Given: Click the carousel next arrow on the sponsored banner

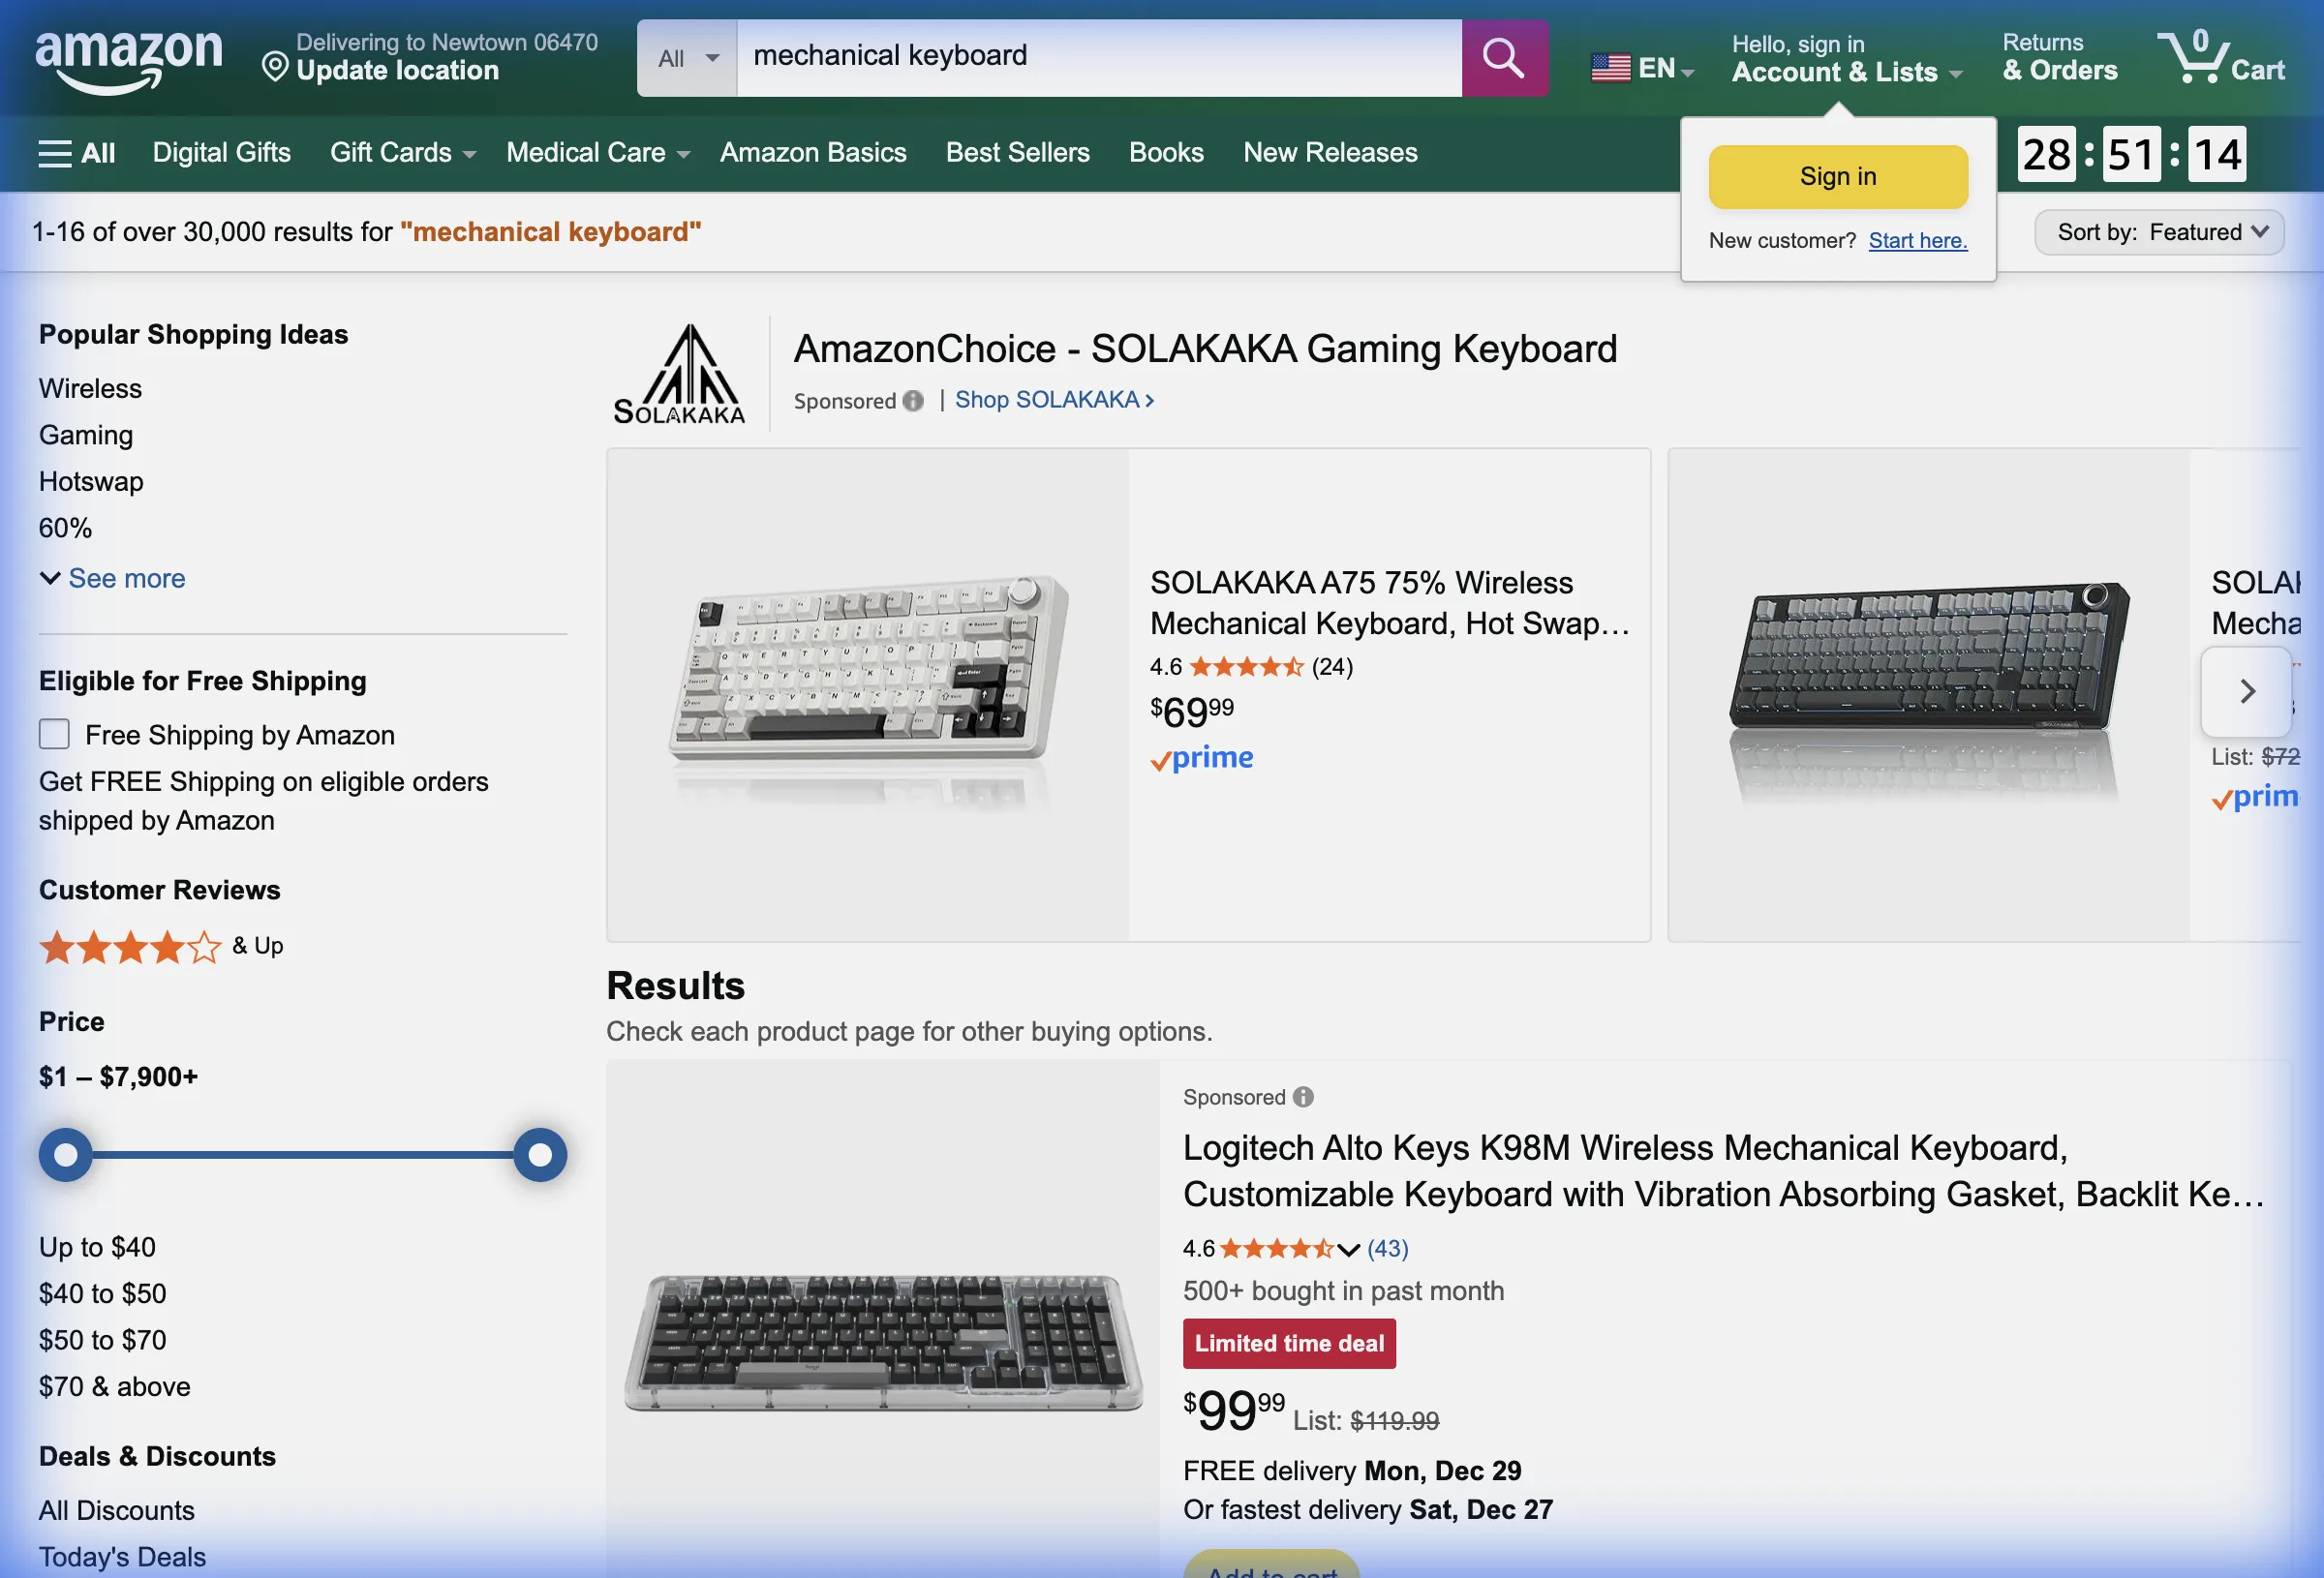Looking at the screenshot, I should tap(2246, 691).
